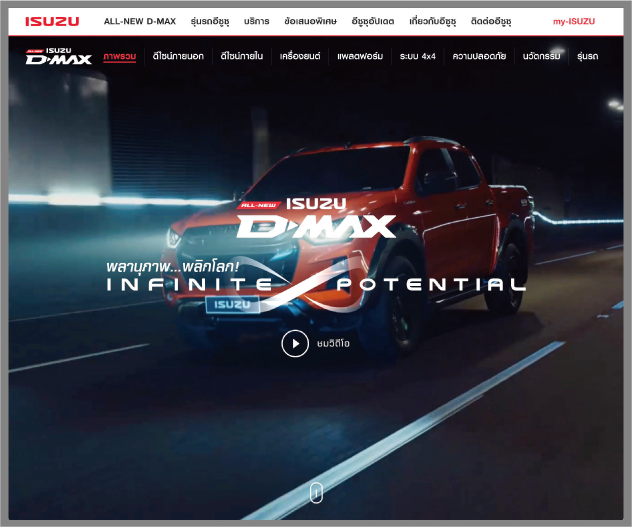Open the รุ่นรถอีซูซุ menu

tap(210, 21)
